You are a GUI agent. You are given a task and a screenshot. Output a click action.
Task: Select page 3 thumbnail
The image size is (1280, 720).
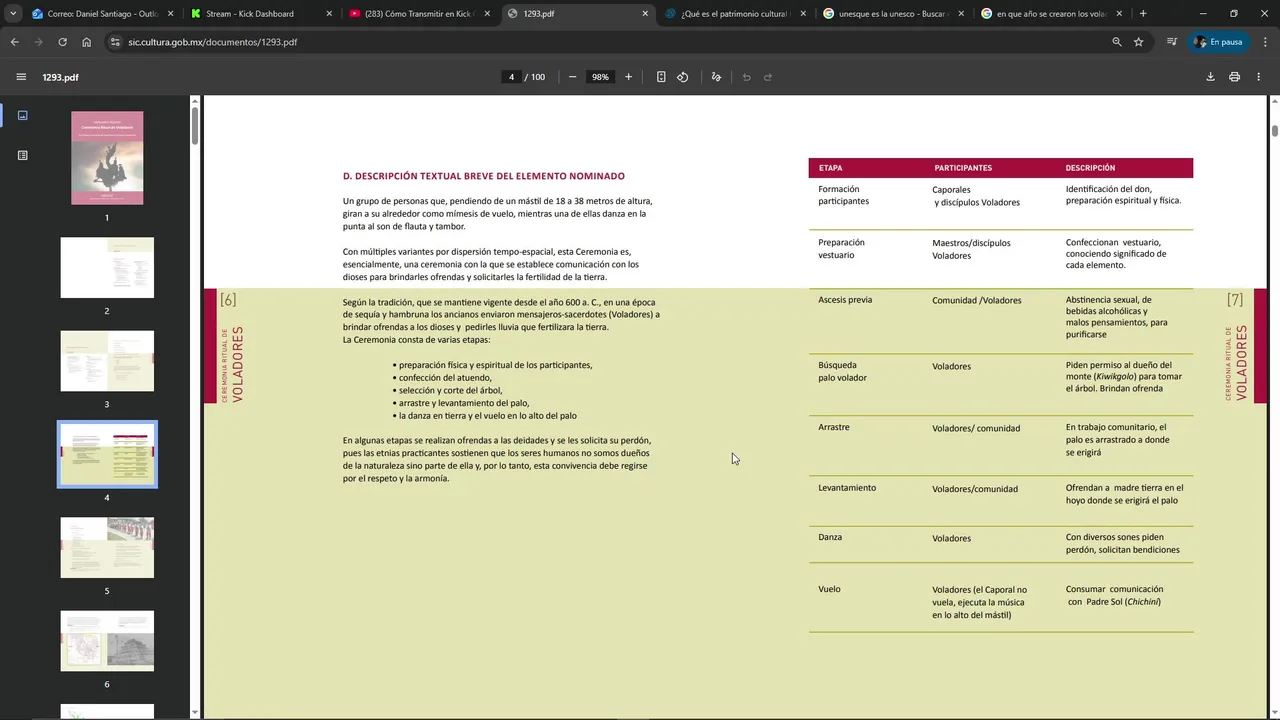pos(107,361)
